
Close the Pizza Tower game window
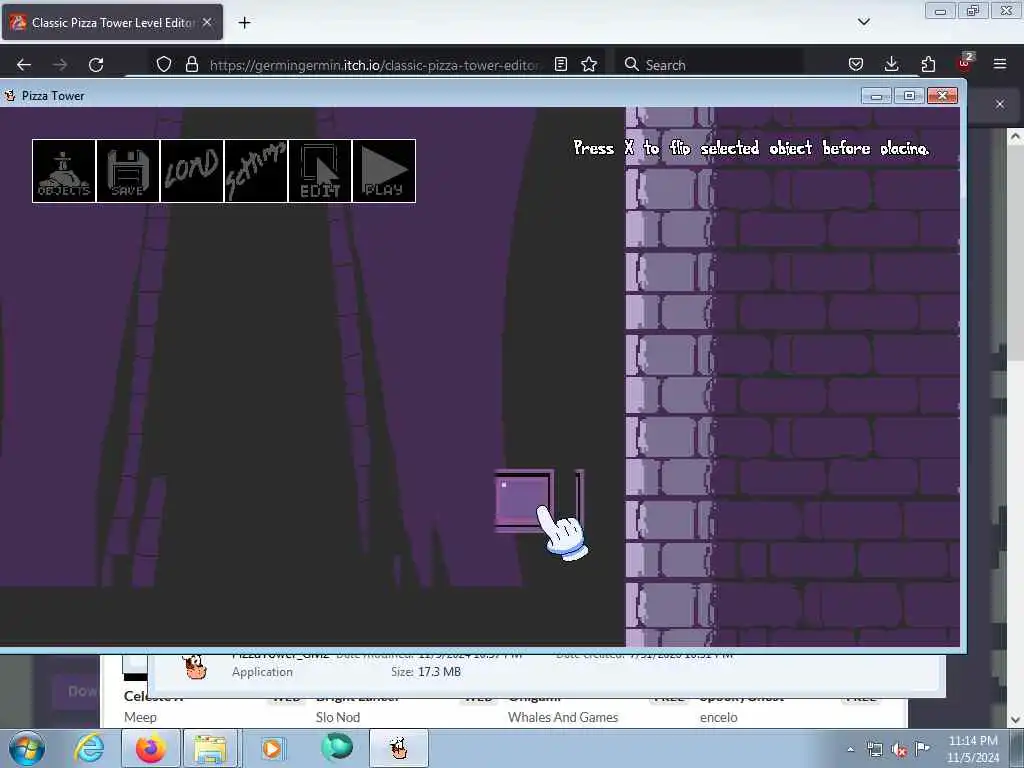point(942,96)
